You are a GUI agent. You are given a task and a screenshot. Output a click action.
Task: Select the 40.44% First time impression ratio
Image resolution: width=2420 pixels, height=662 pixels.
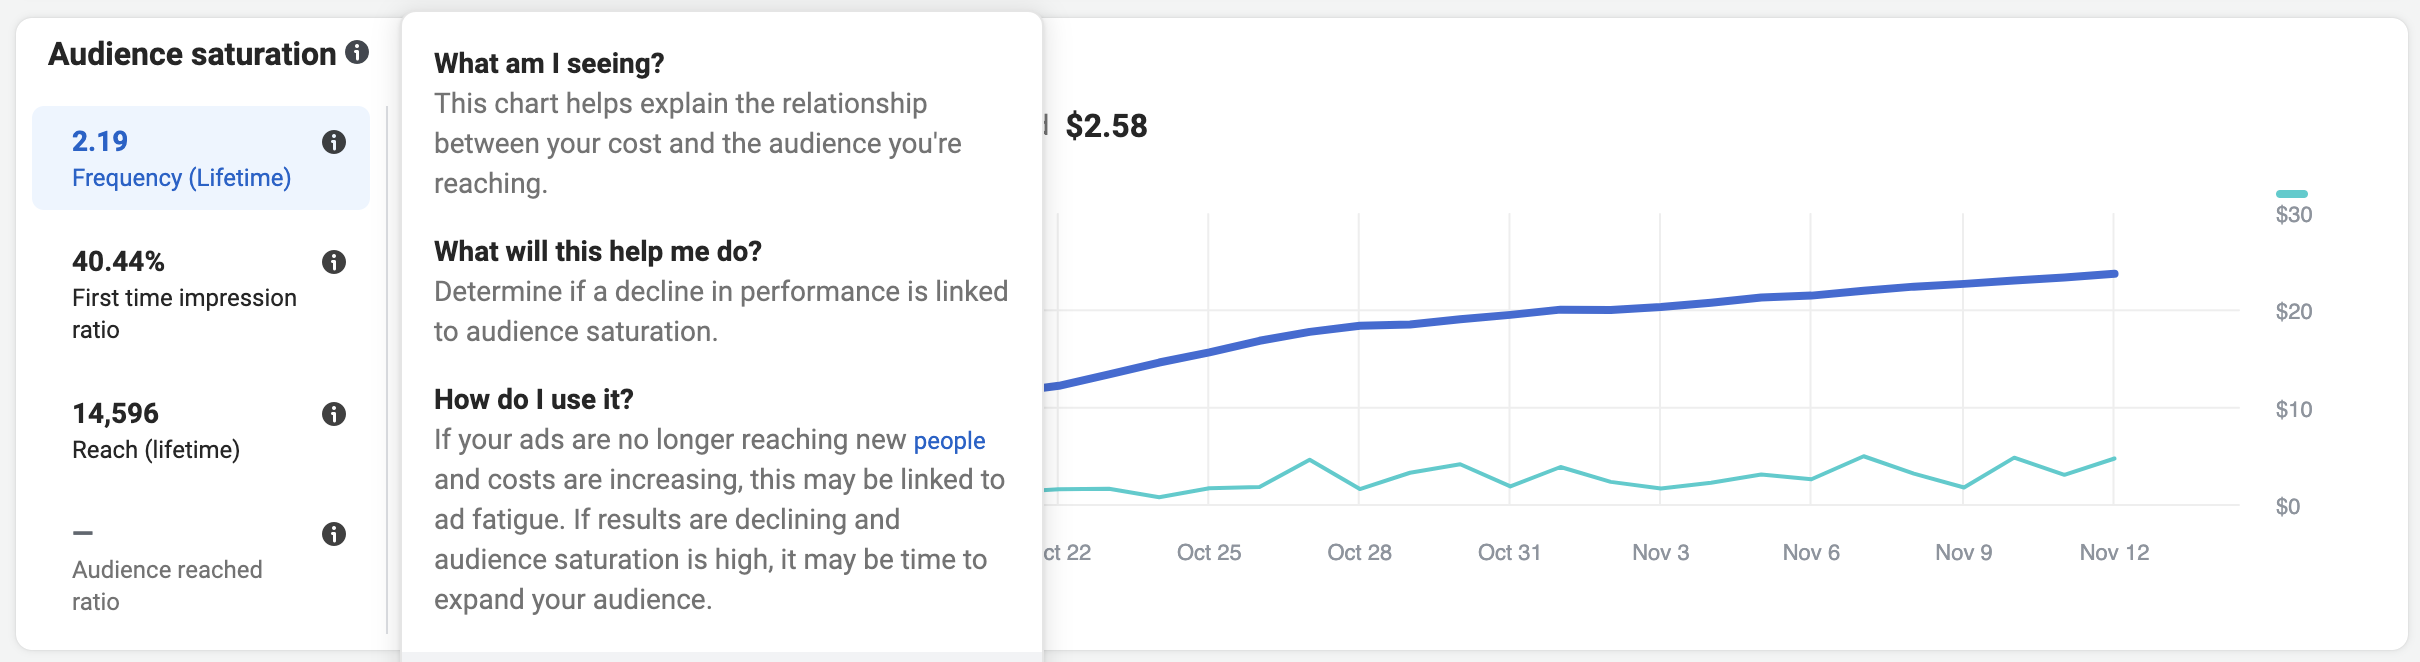point(201,294)
